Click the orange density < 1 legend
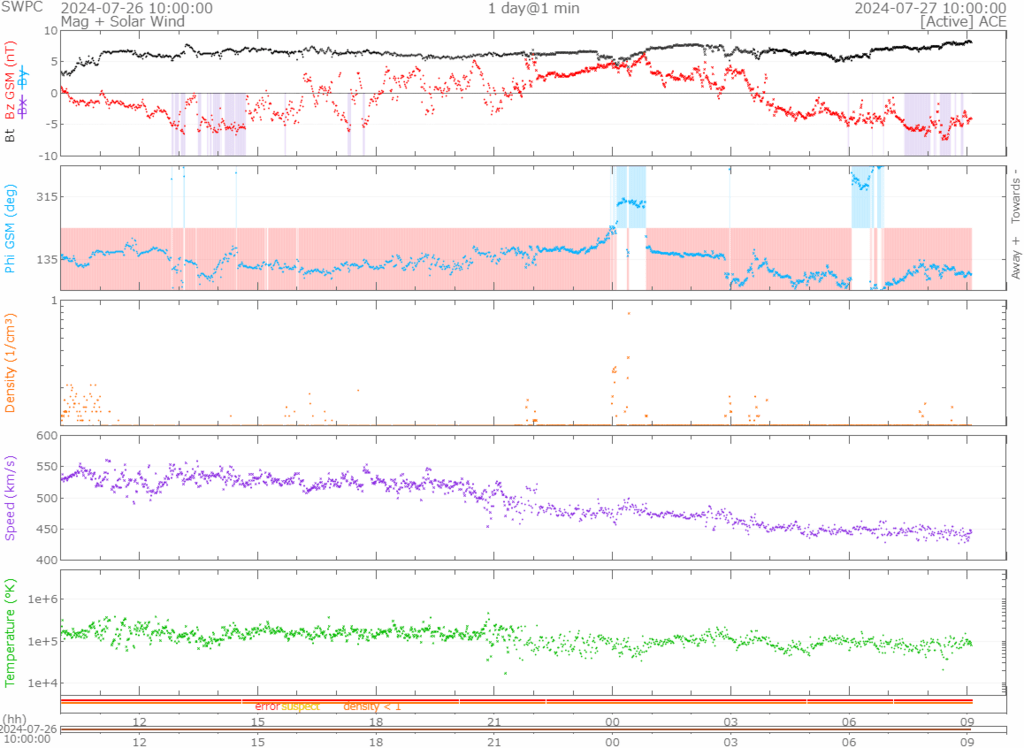 point(372,707)
